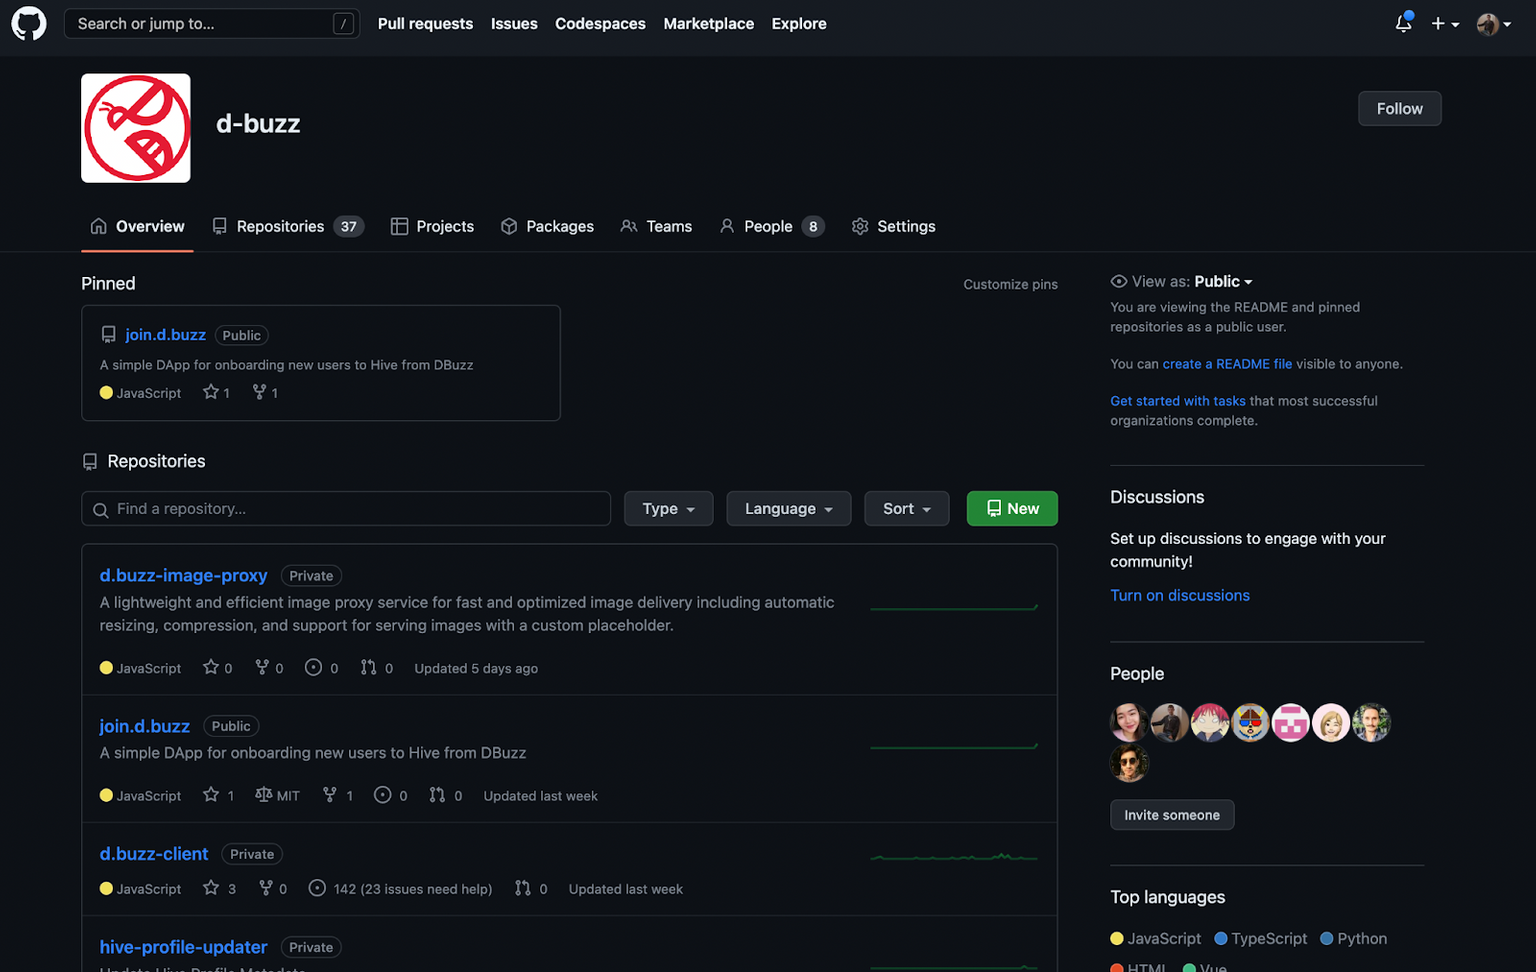
Task: Open pinned join.d.buzz repository link
Action: tap(166, 335)
